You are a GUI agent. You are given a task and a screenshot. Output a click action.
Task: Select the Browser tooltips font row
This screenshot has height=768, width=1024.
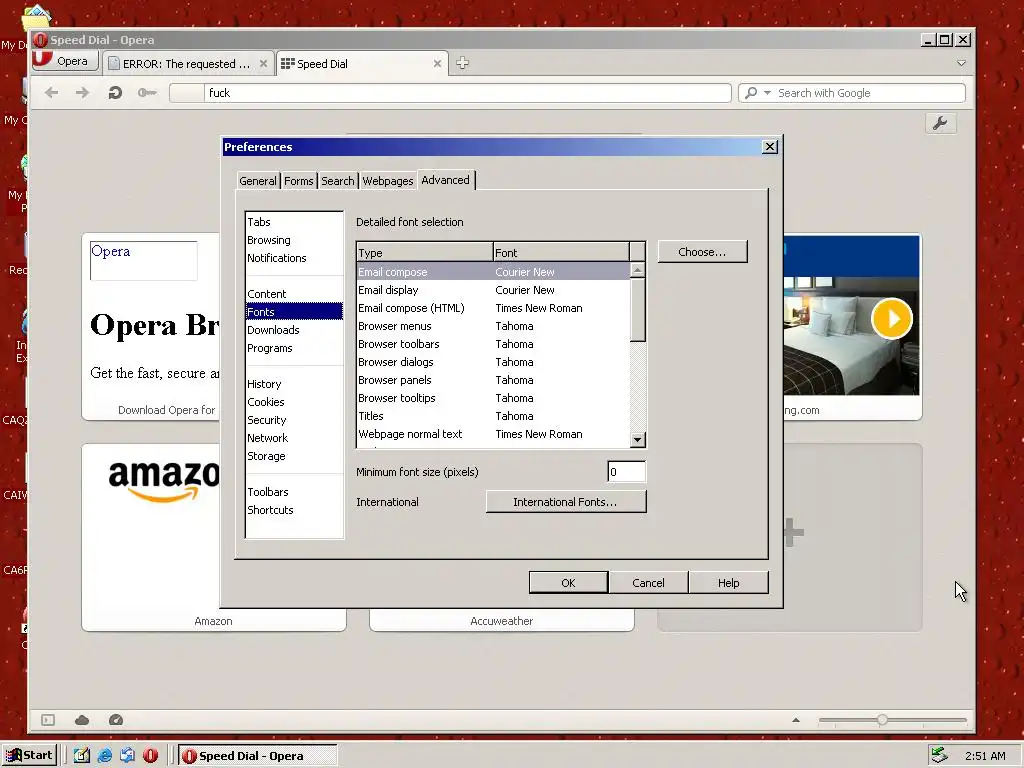(x=493, y=398)
